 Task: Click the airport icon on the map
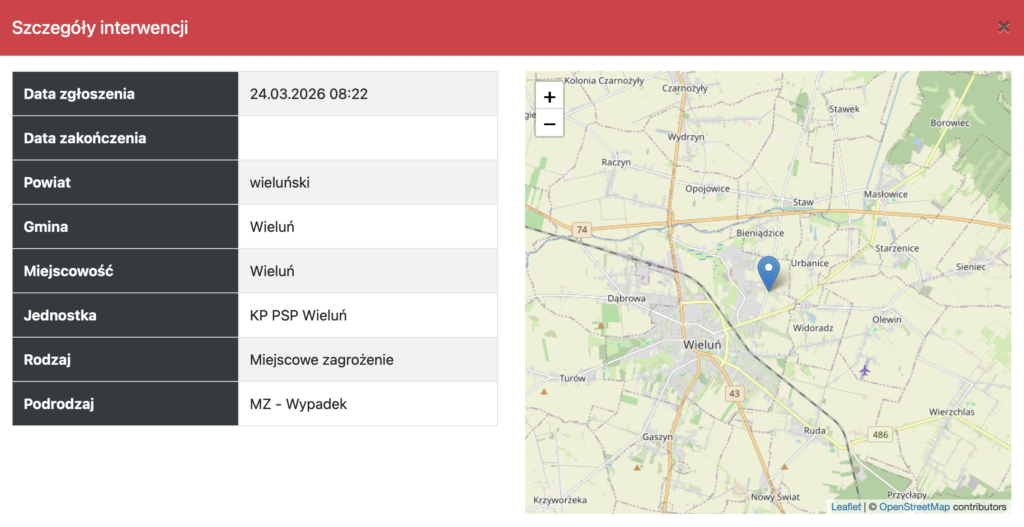[x=865, y=371]
